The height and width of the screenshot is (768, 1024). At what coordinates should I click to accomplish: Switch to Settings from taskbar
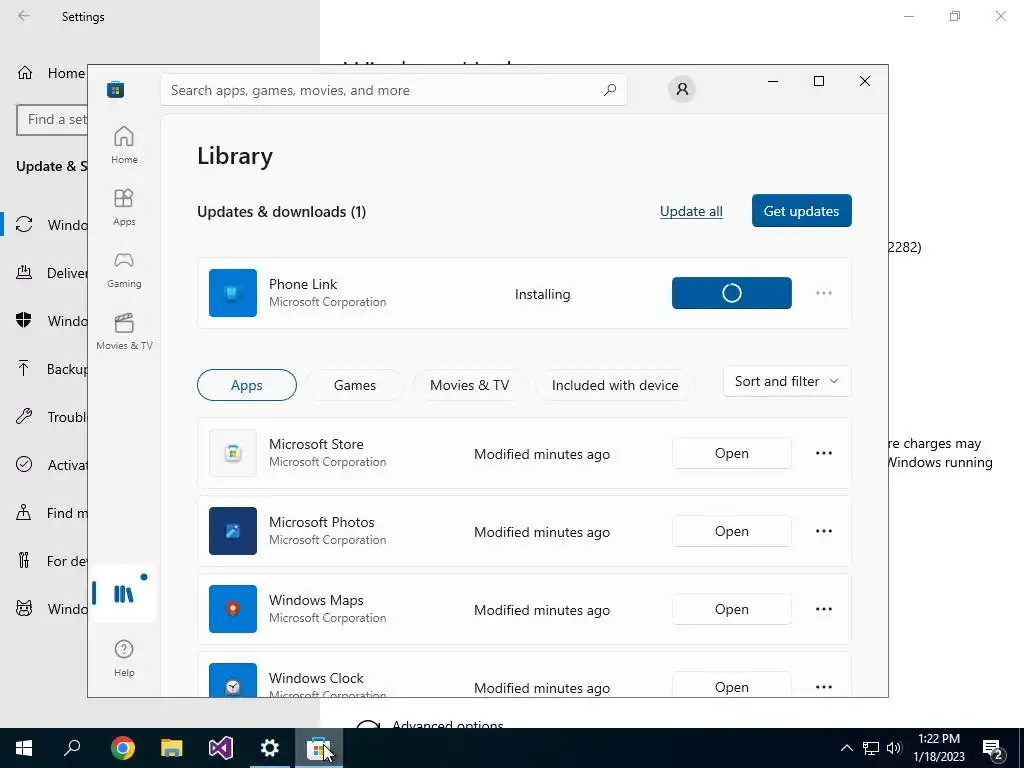tap(270, 748)
